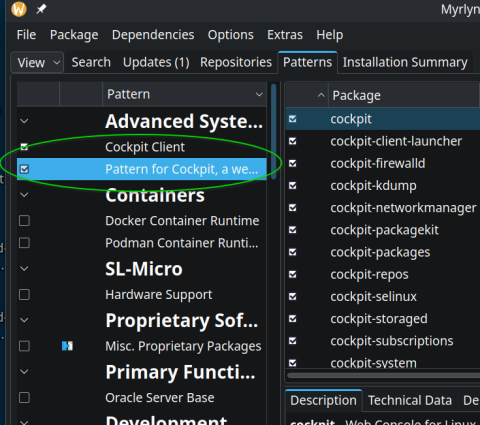
Task: Select the Description tab
Action: point(323,400)
